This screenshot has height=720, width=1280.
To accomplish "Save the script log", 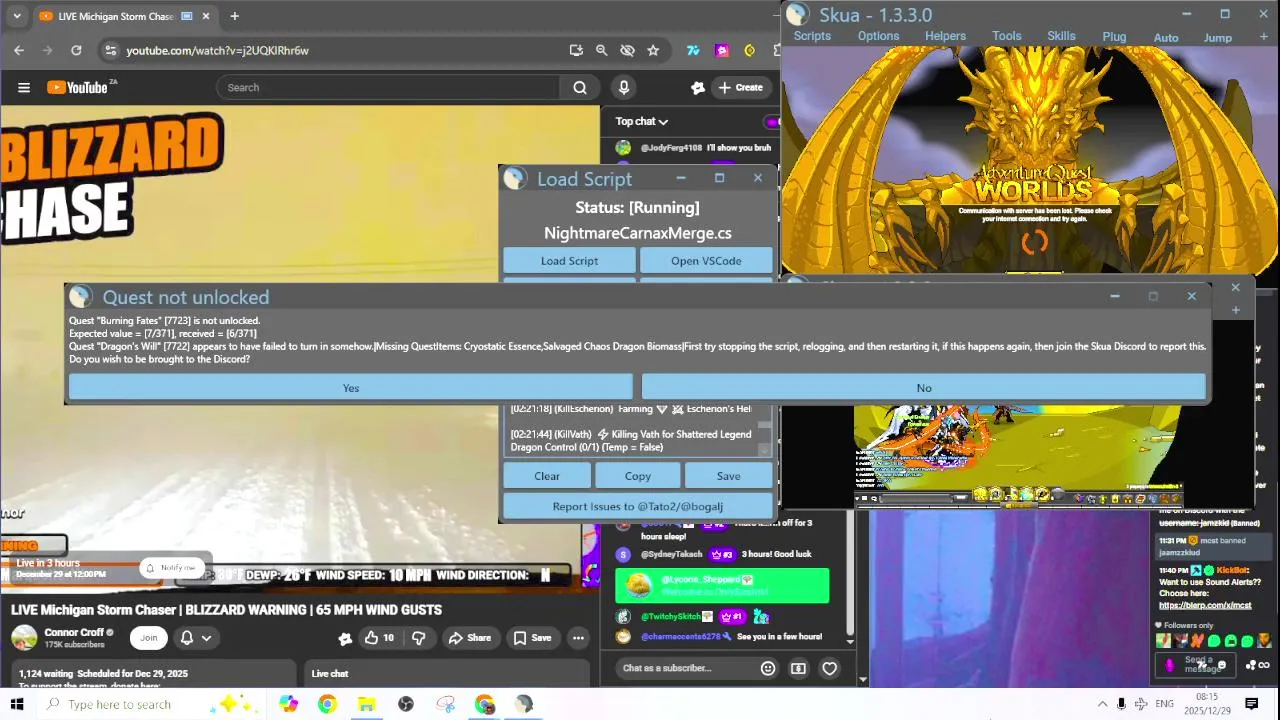I will point(729,476).
